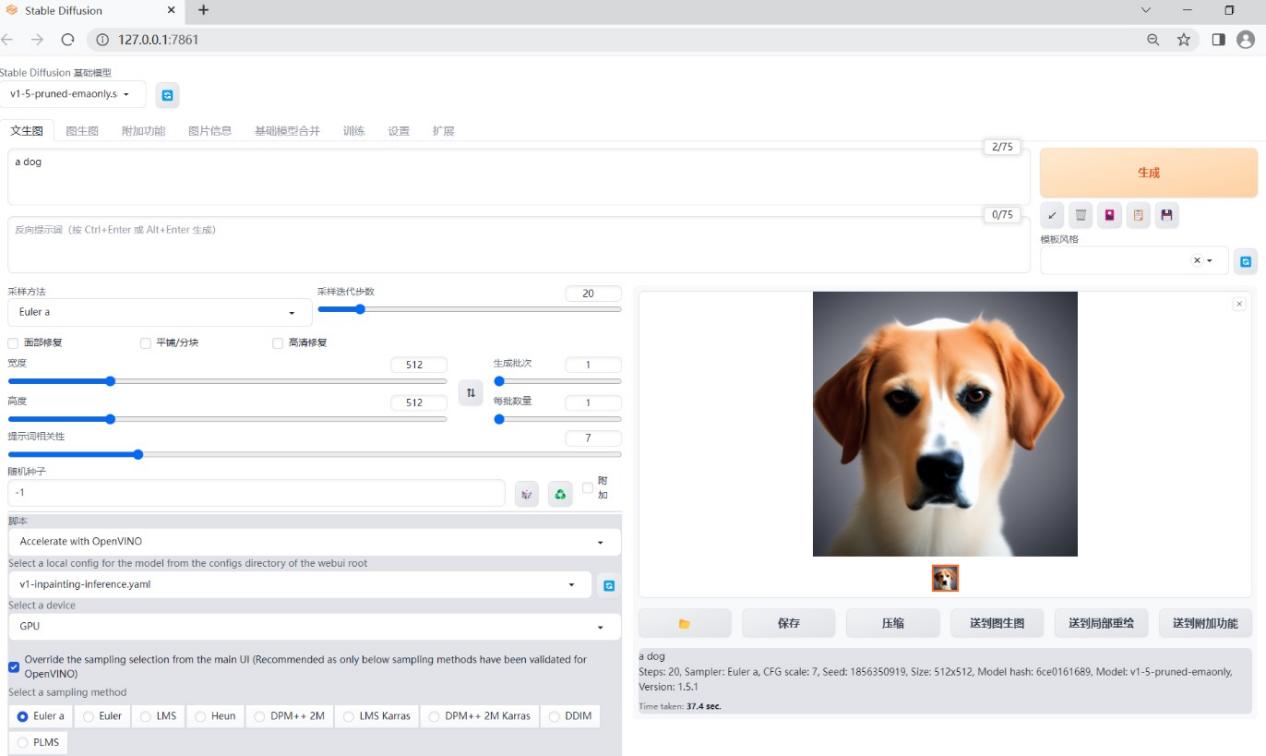Refresh the local config list icon
The image size is (1266, 756).
point(608,586)
